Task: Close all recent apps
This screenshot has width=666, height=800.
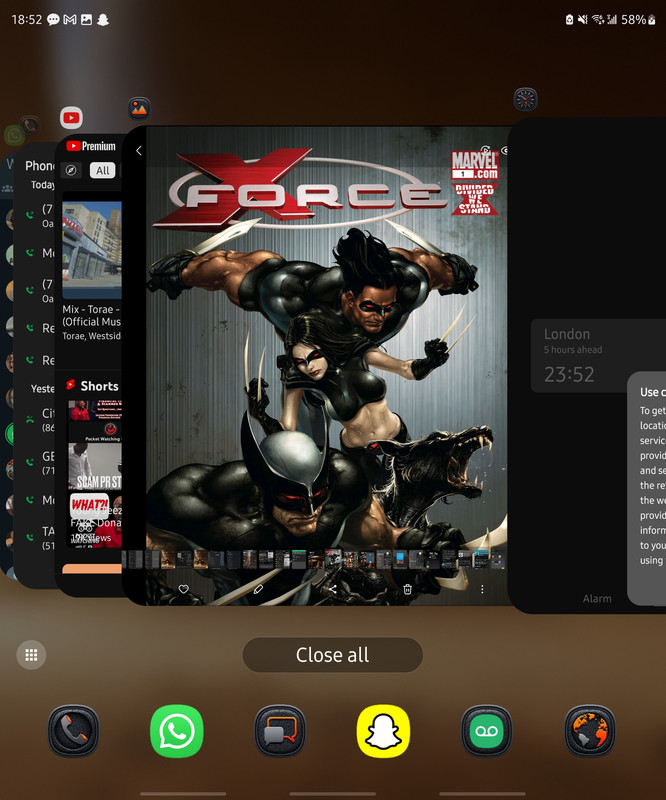Action: click(333, 655)
